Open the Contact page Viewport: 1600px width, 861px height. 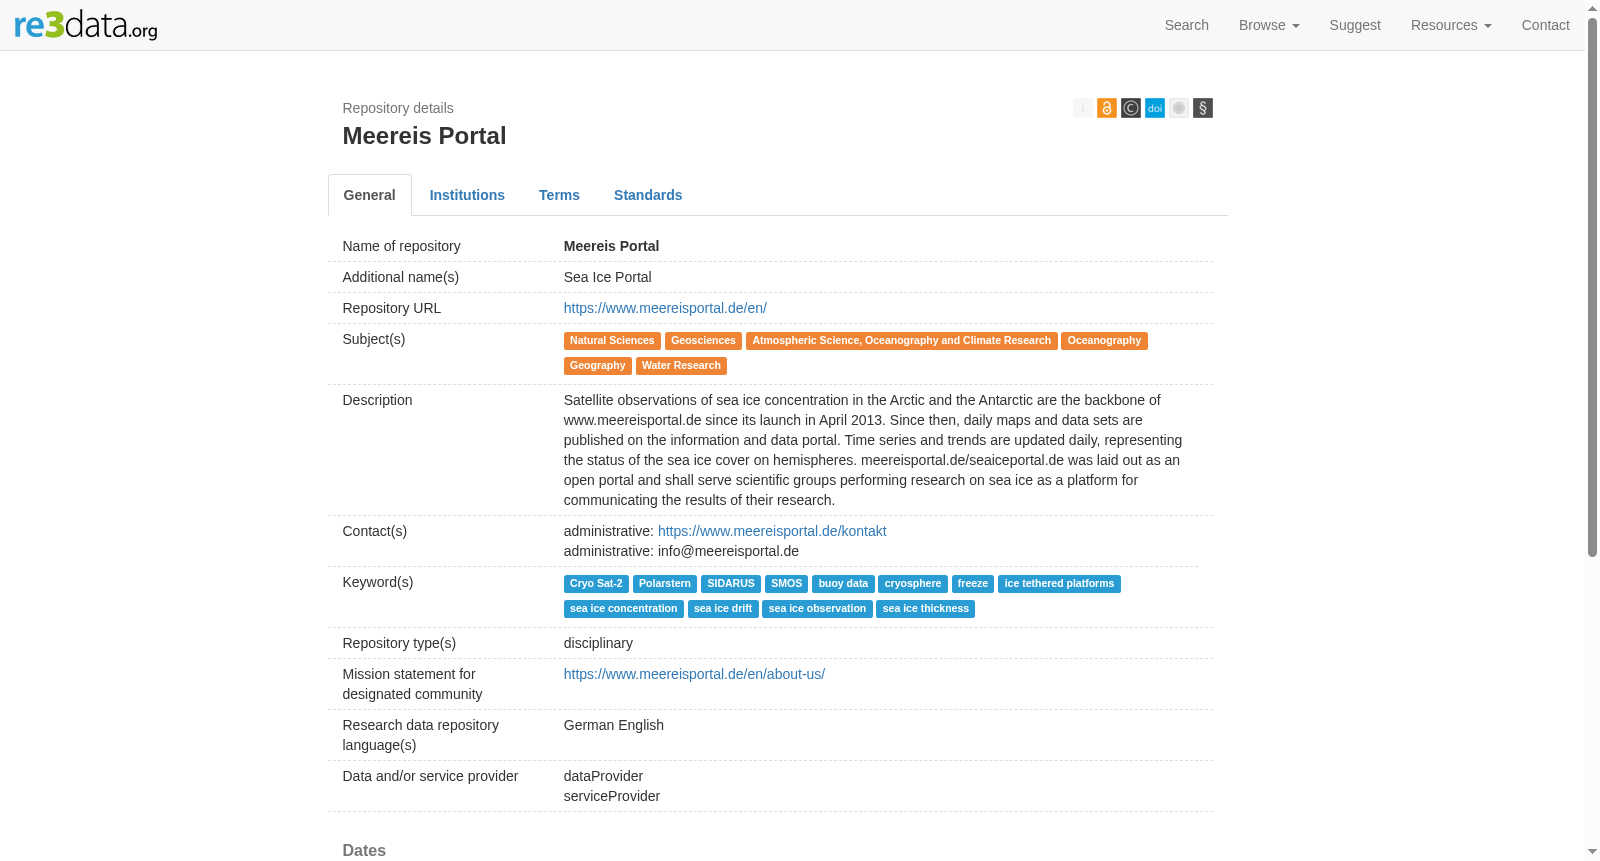(1545, 25)
